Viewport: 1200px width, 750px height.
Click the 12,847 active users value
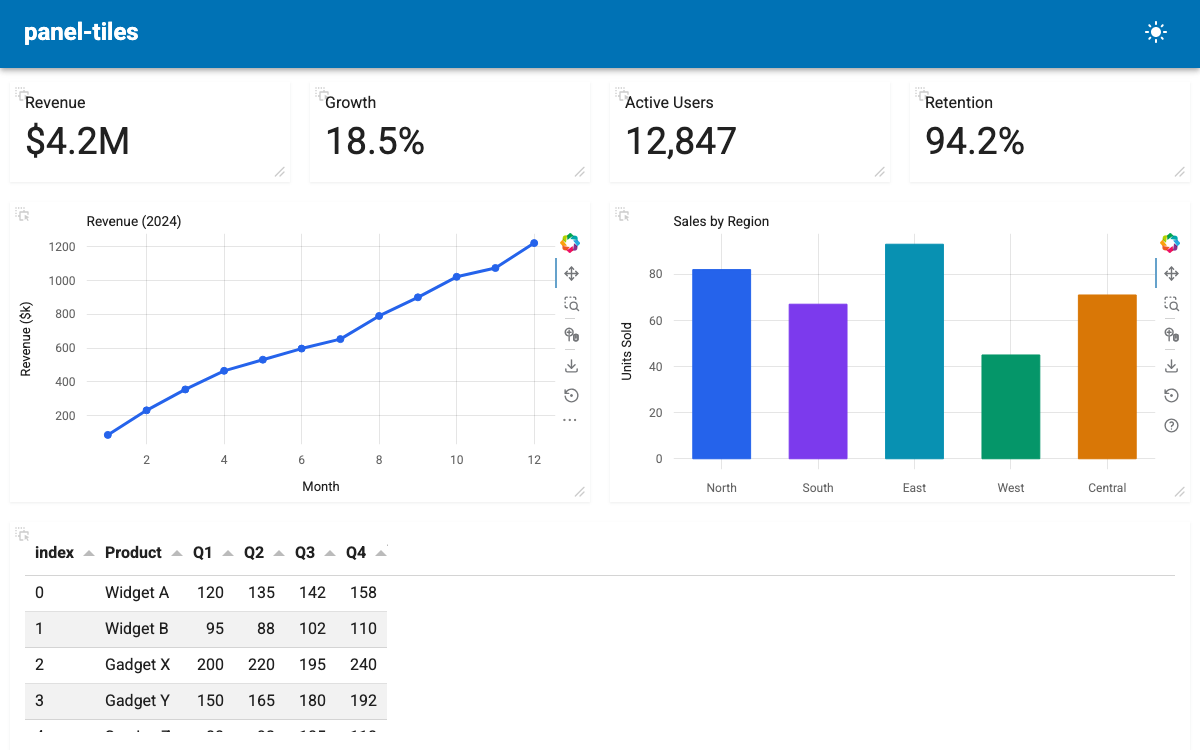[x=681, y=142]
